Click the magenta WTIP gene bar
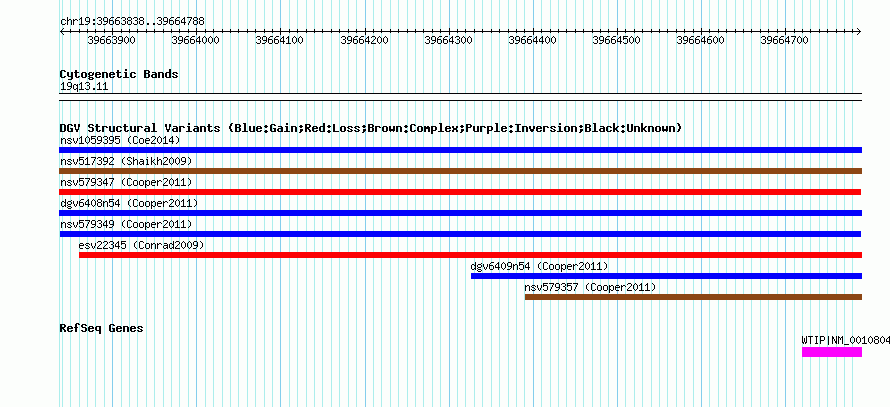This screenshot has width=890, height=407. (832, 352)
